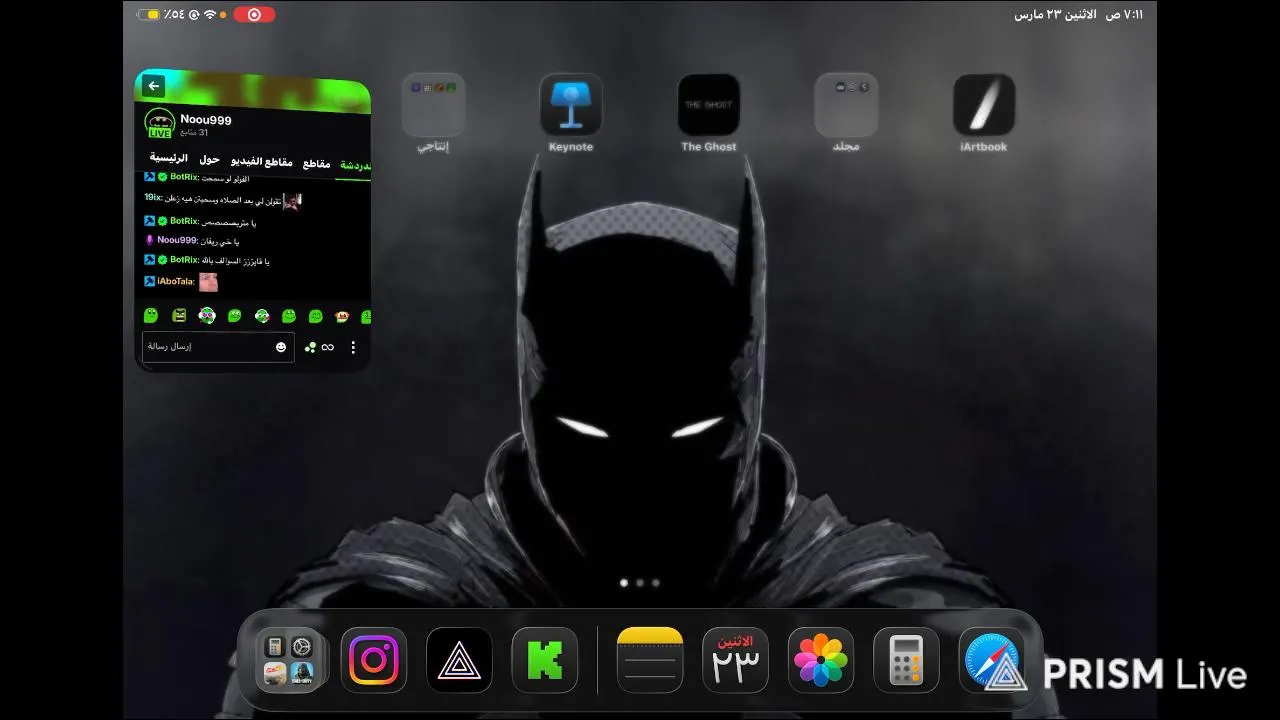The height and width of the screenshot is (720, 1280).
Task: Select the الدردشة chat tab
Action: click(x=355, y=165)
